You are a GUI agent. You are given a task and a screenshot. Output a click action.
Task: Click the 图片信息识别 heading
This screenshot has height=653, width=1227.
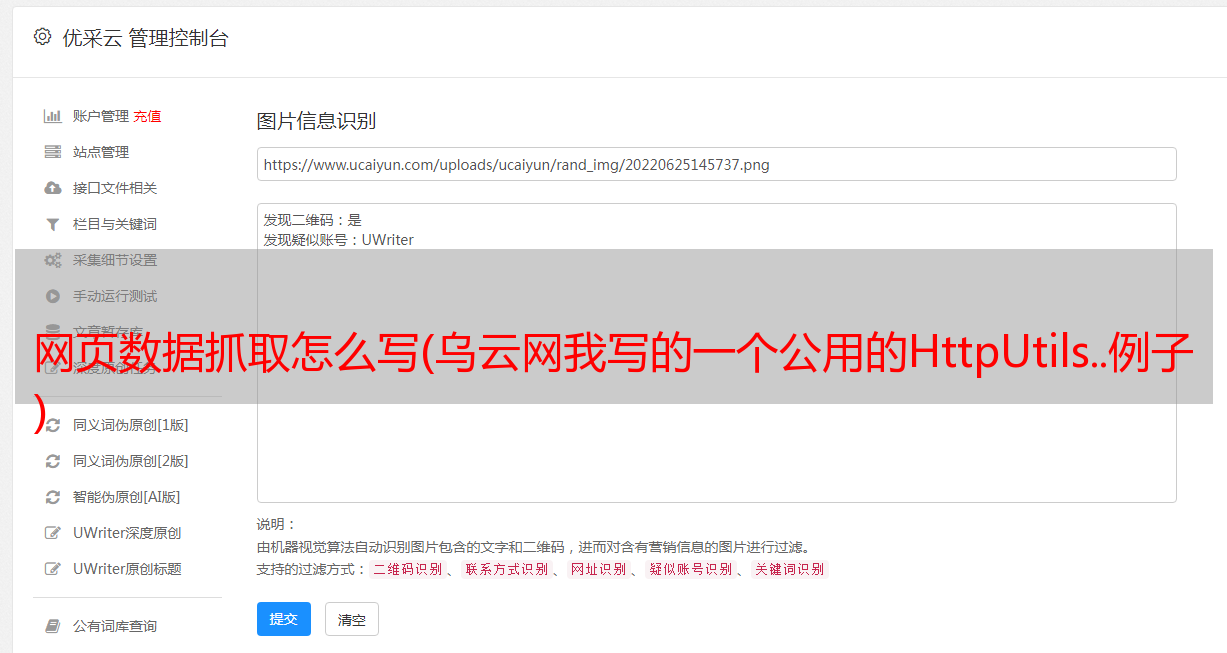pos(316,122)
